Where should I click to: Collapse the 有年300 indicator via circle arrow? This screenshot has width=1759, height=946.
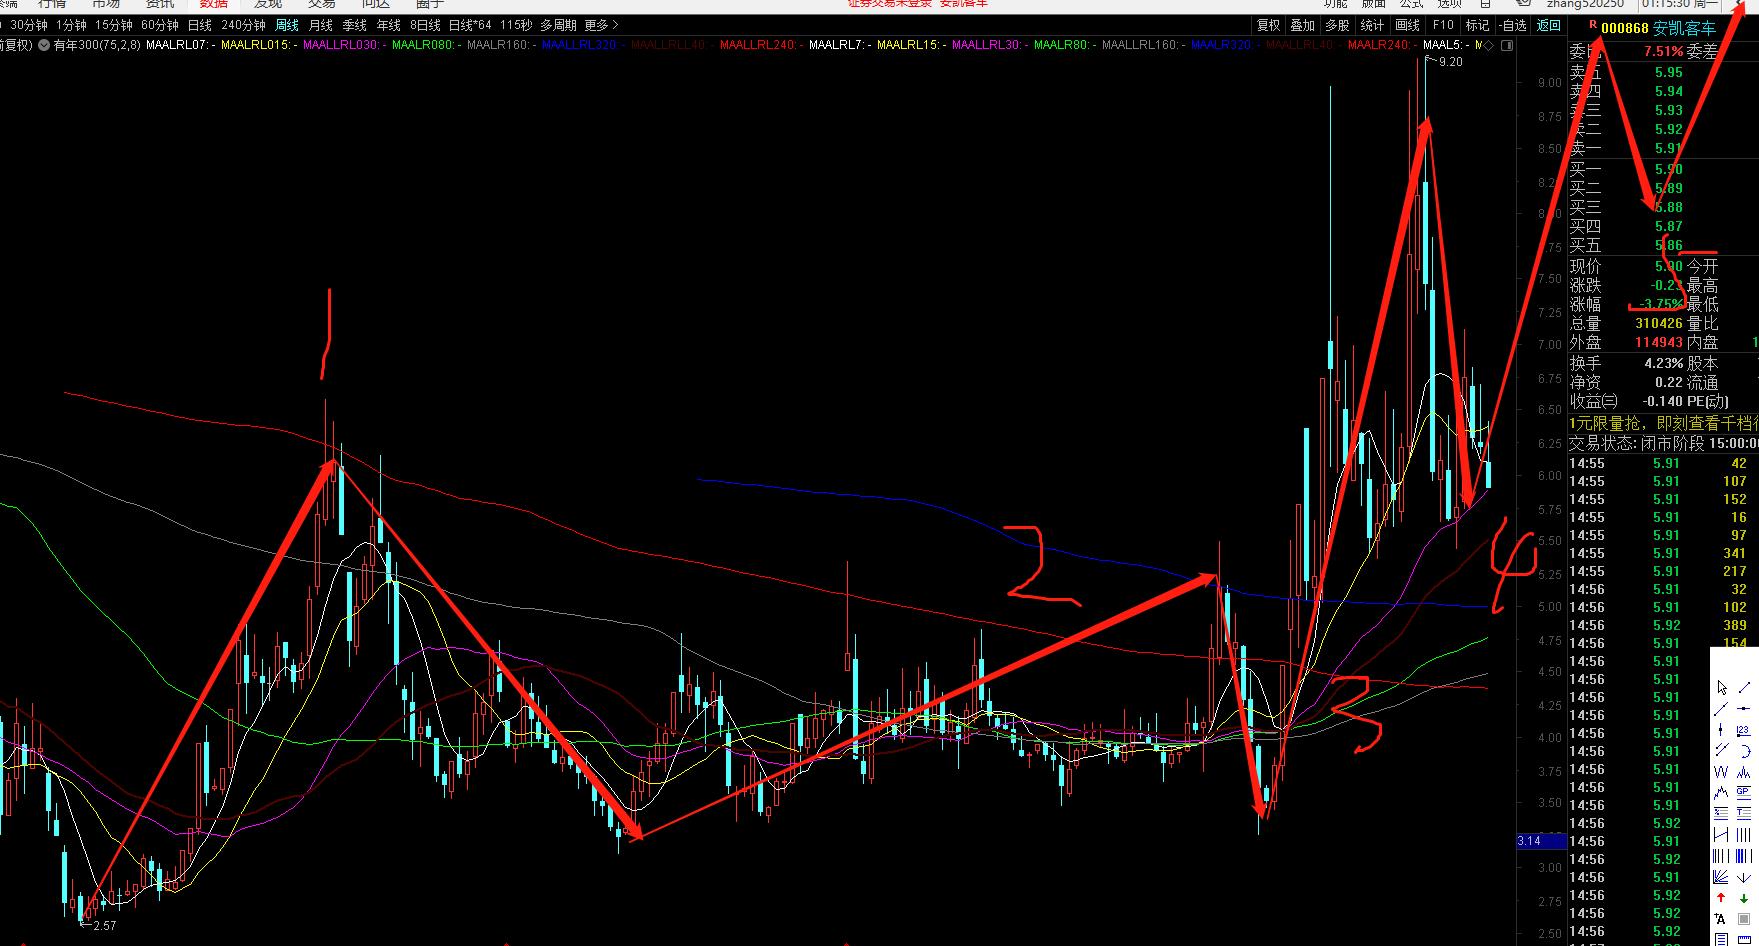[44, 46]
